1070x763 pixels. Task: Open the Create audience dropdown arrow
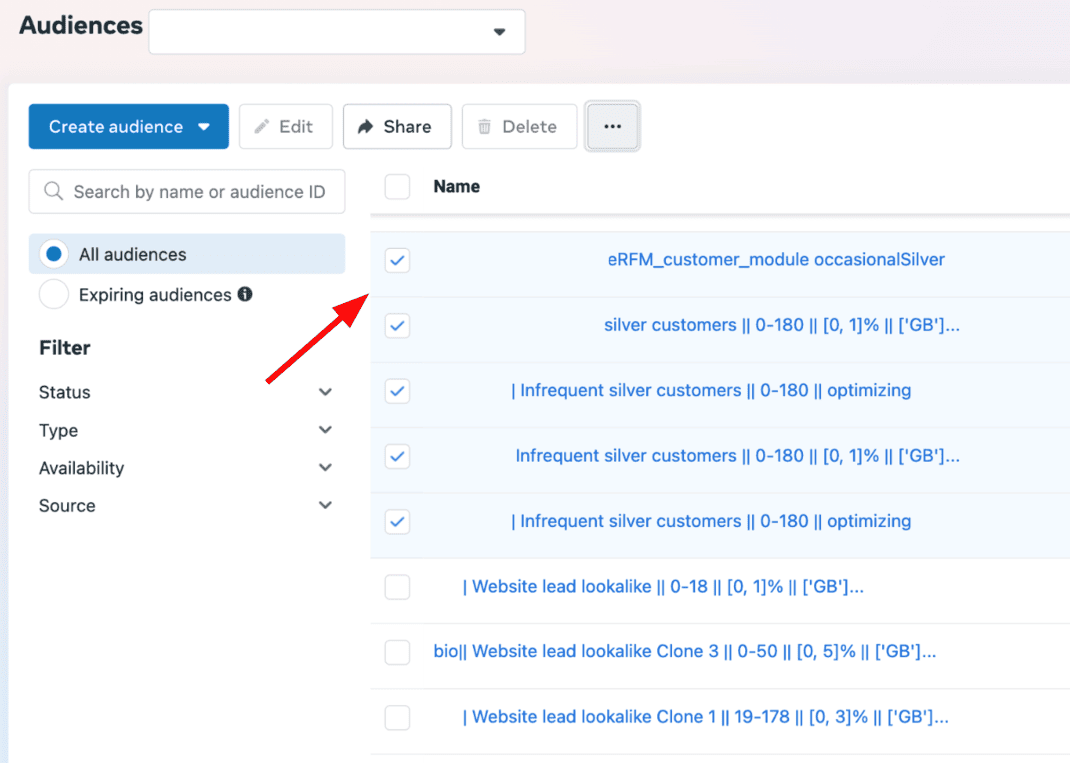203,127
